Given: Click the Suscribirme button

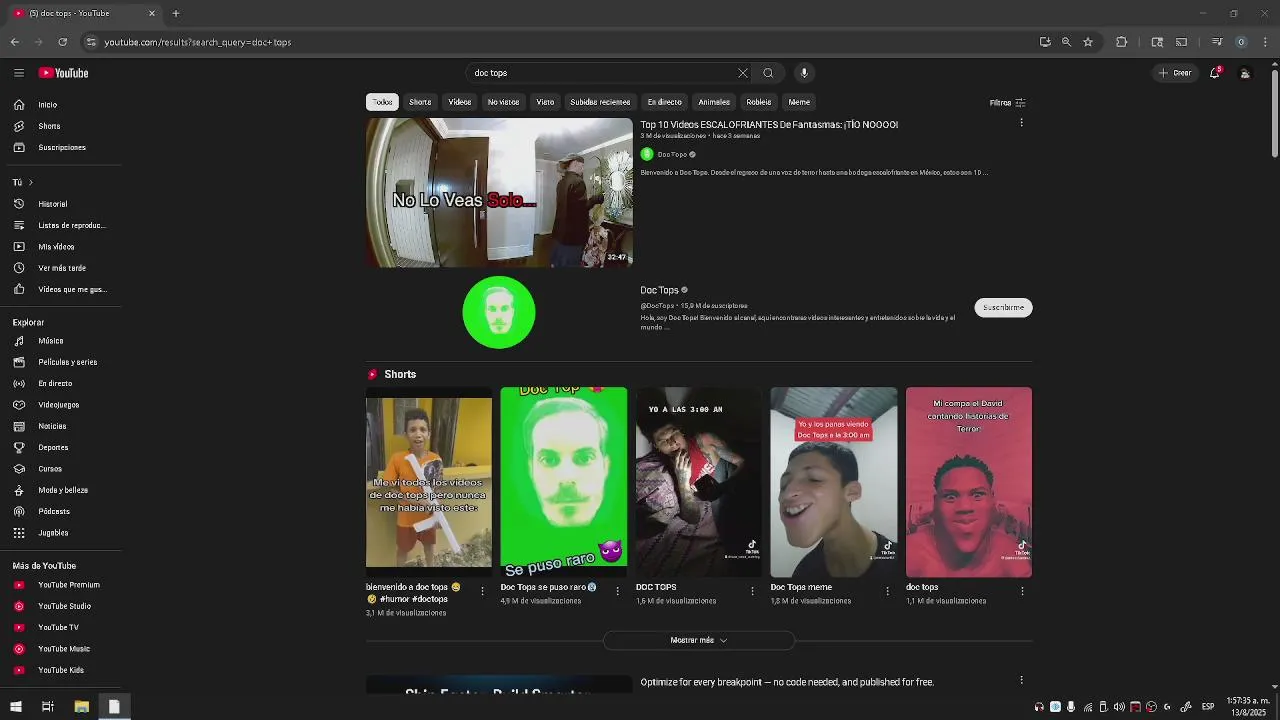Looking at the screenshot, I should click(1003, 308).
